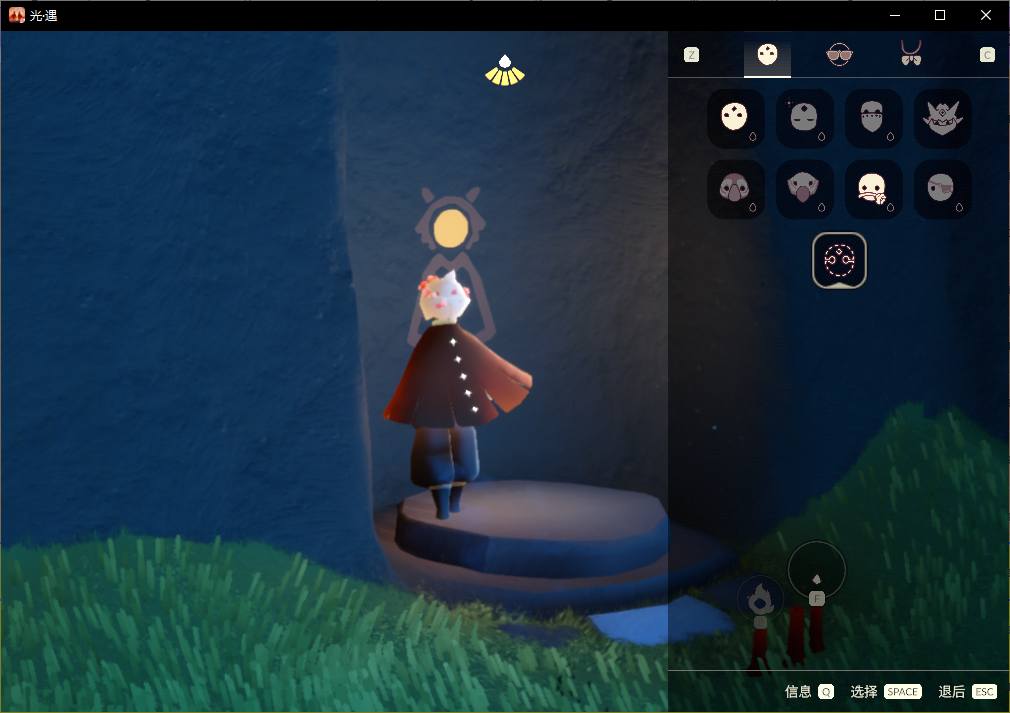1010x713 pixels.
Task: Switch to the mask category tab
Action: (x=767, y=56)
